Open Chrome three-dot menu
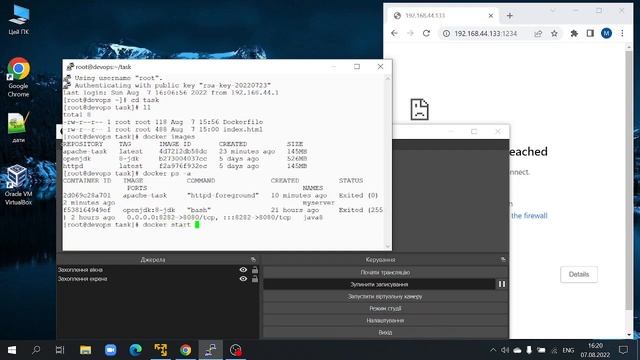The image size is (640, 360). [x=622, y=33]
